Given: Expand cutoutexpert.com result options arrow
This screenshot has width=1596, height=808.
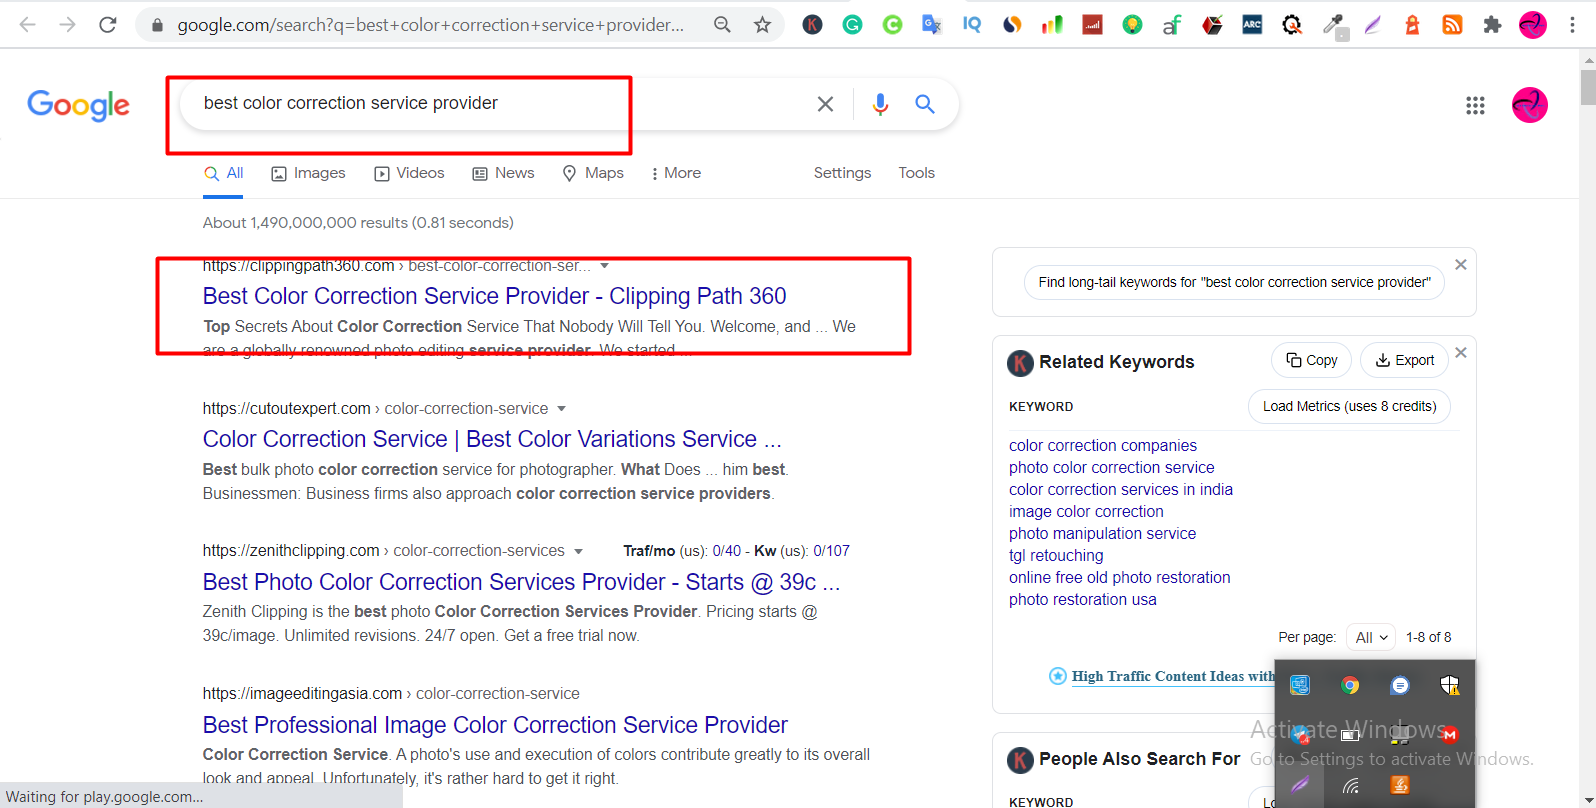Looking at the screenshot, I should click(x=561, y=409).
